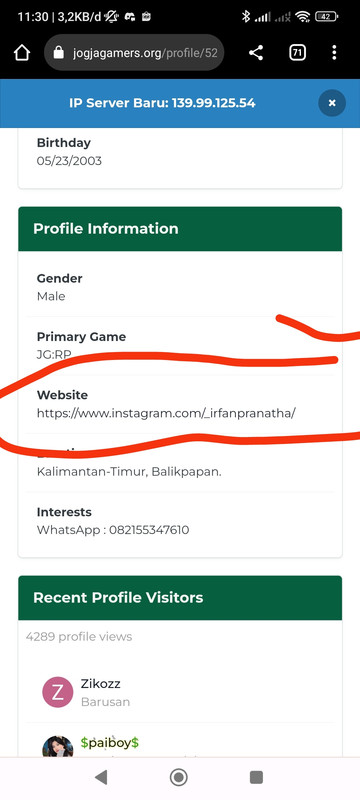Viewport: 360px width, 800px height.
Task: Dismiss the IP Server Baru banner
Action: pyautogui.click(x=332, y=103)
